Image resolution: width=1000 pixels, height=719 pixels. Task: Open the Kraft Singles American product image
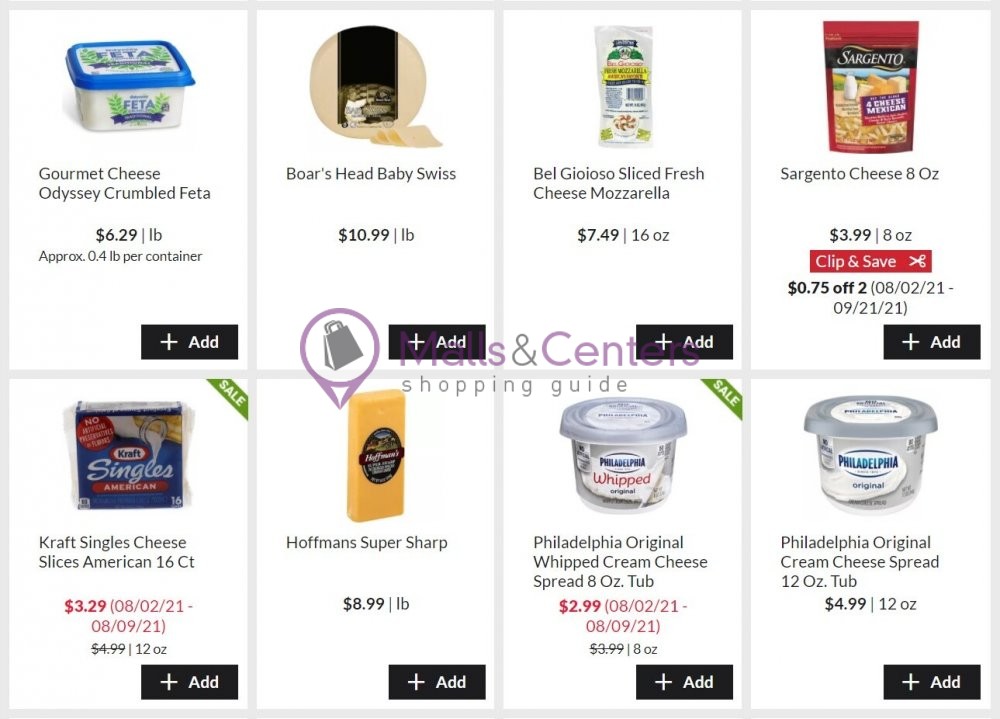(x=129, y=455)
